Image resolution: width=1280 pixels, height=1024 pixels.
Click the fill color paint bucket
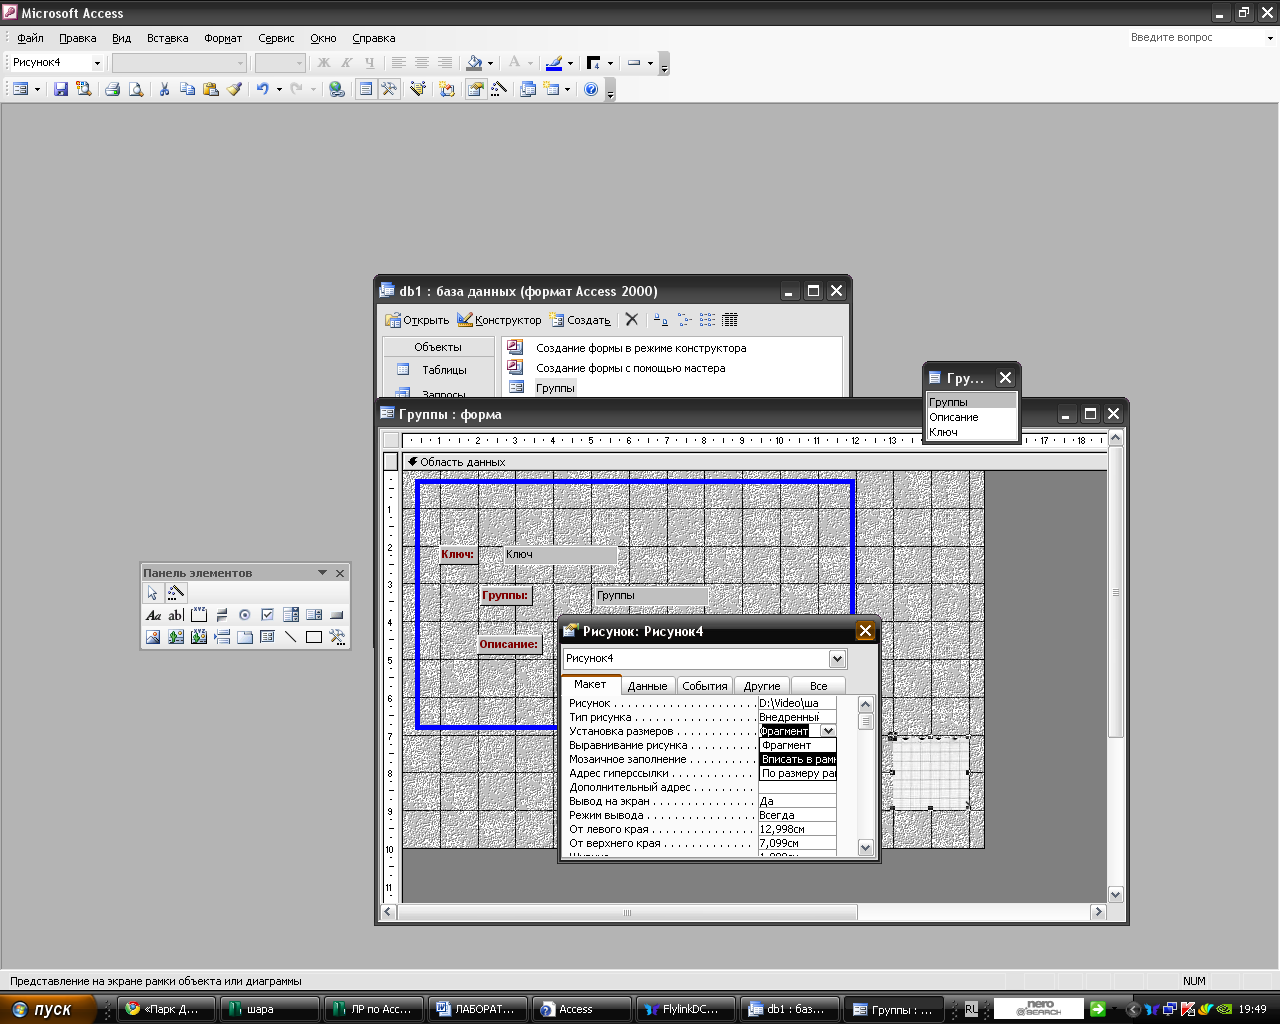click(475, 62)
